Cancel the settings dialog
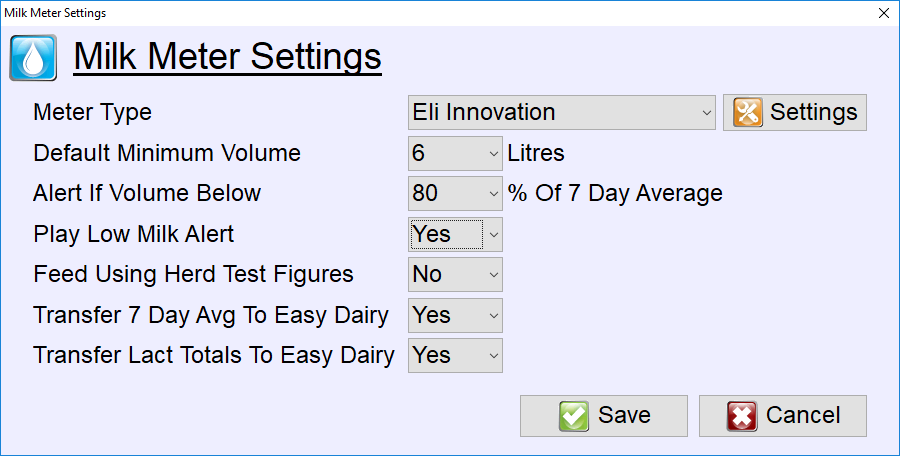 pos(783,416)
